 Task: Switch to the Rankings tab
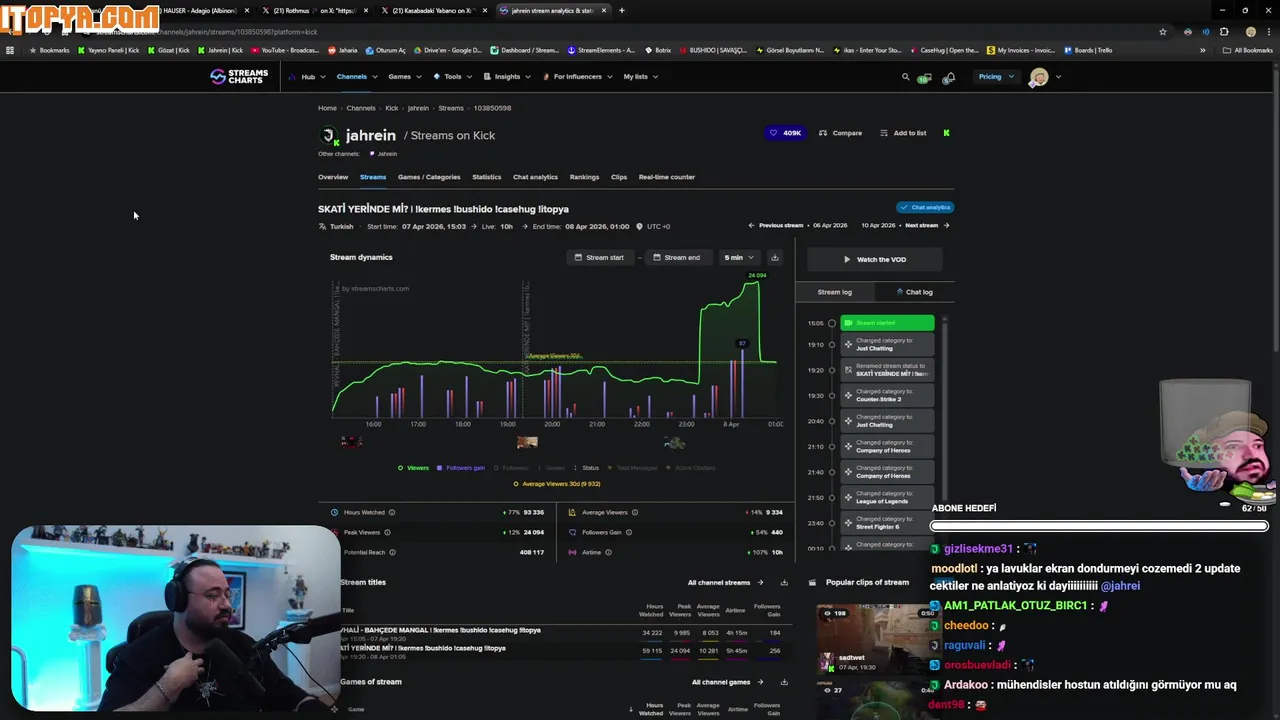(584, 177)
